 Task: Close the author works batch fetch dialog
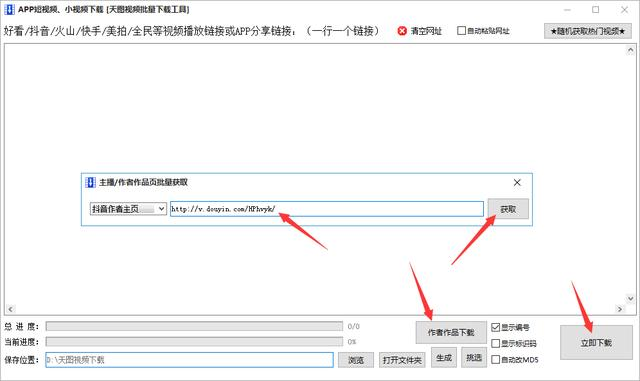(x=517, y=183)
